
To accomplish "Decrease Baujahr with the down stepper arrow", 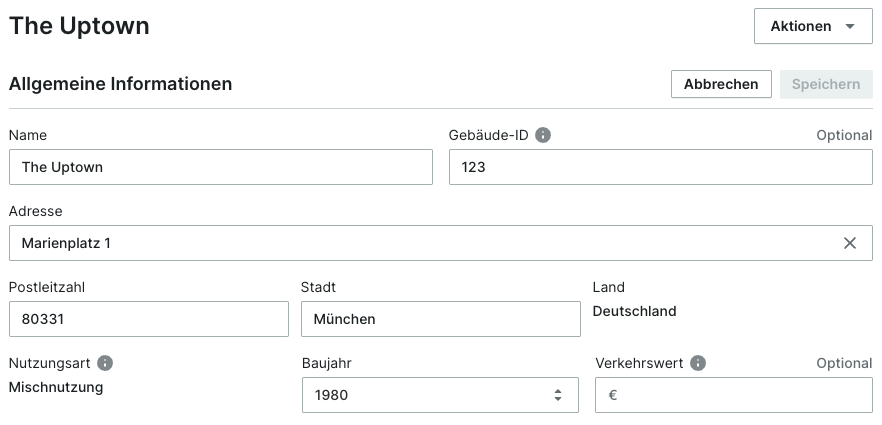I will [557, 399].
